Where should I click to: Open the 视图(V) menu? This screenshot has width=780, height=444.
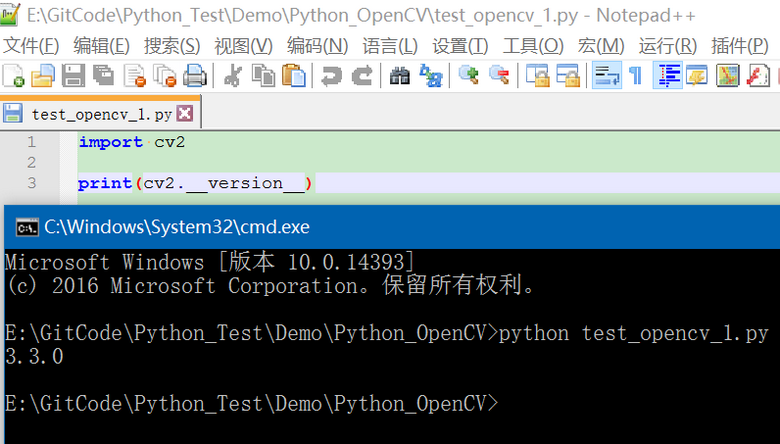243,46
